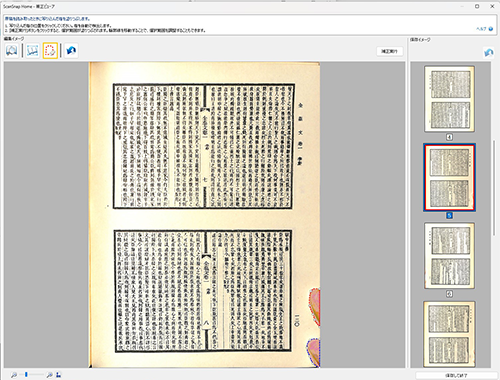Click the blue help question mark icon
This screenshot has width=500, height=380.
[x=491, y=29]
